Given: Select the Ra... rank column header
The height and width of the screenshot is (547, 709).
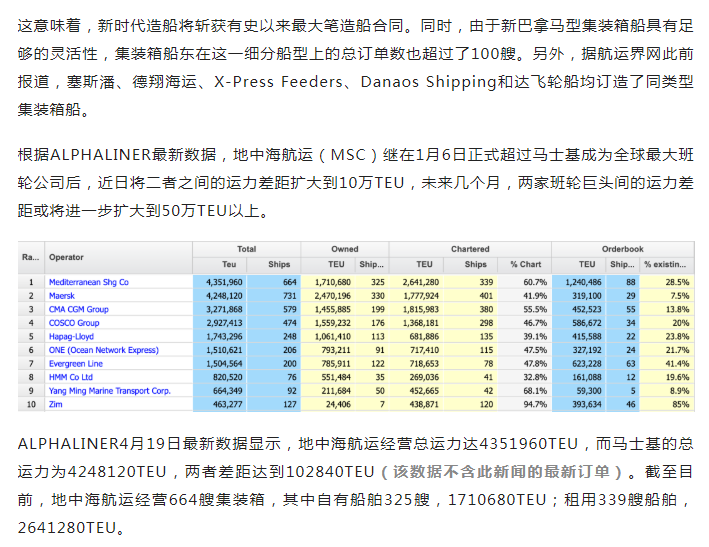Looking at the screenshot, I should (31, 257).
